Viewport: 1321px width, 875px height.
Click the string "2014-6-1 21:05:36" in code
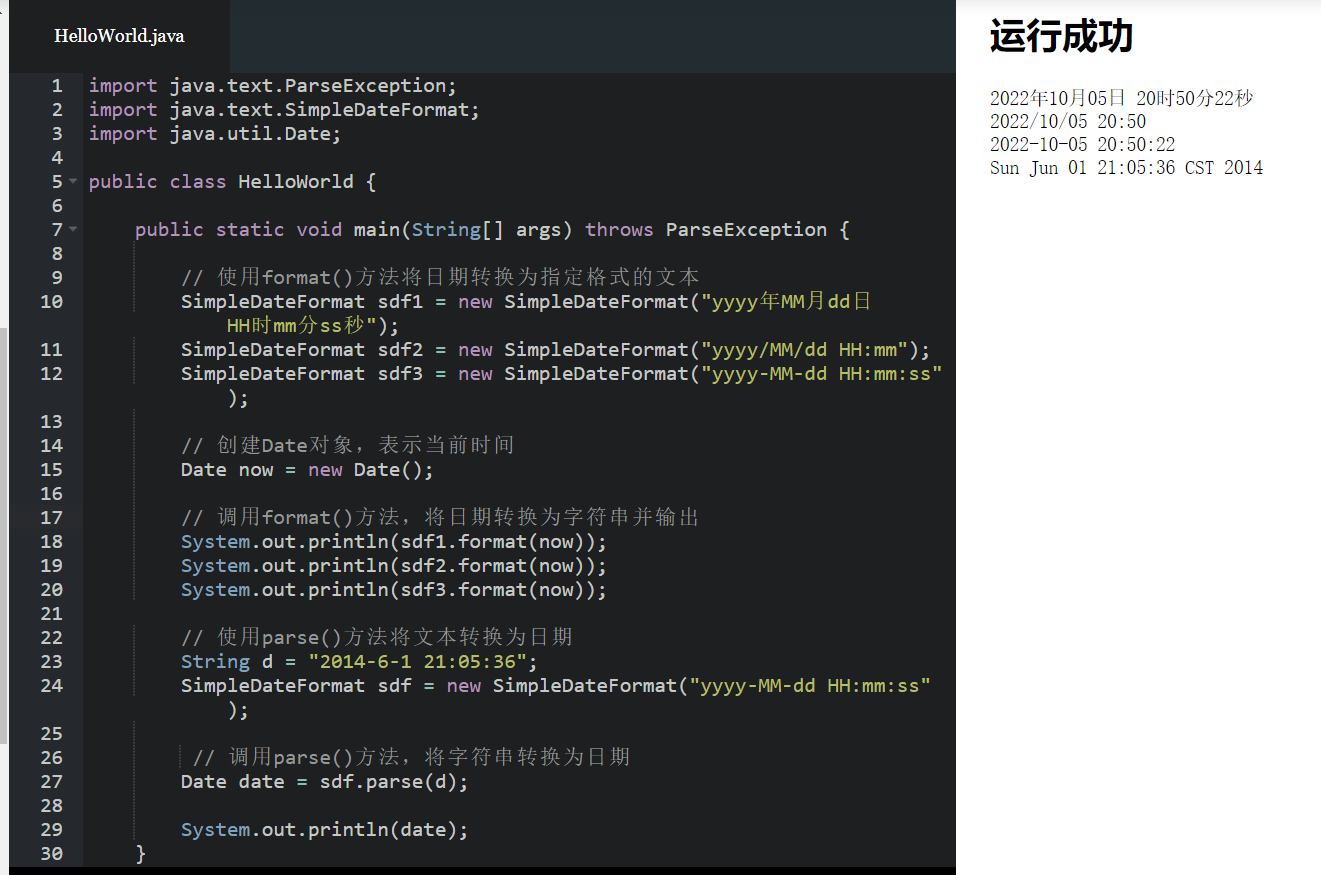[x=423, y=662]
